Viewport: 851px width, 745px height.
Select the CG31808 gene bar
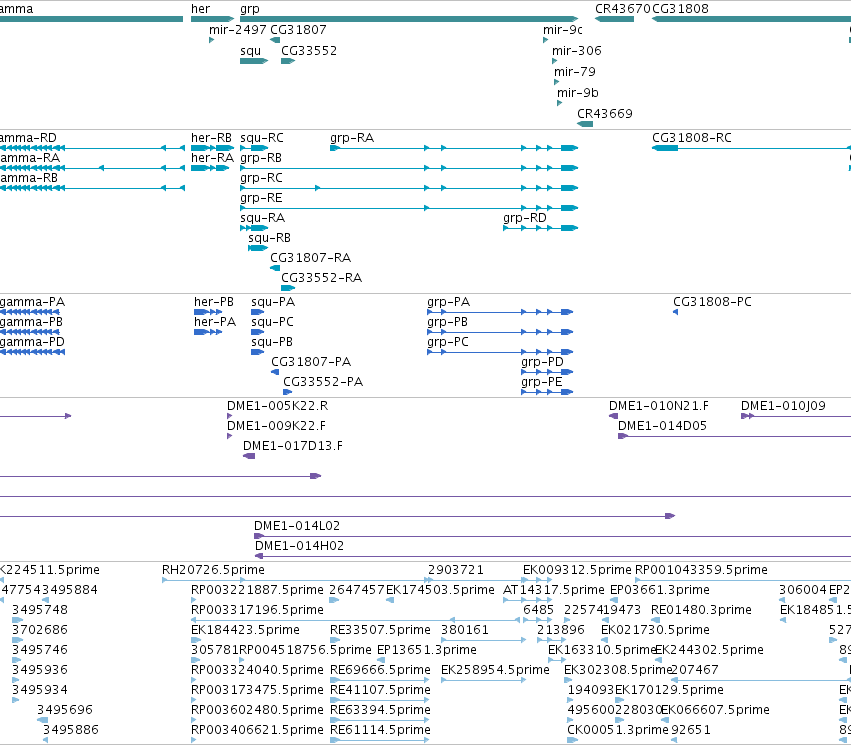[x=751, y=19]
